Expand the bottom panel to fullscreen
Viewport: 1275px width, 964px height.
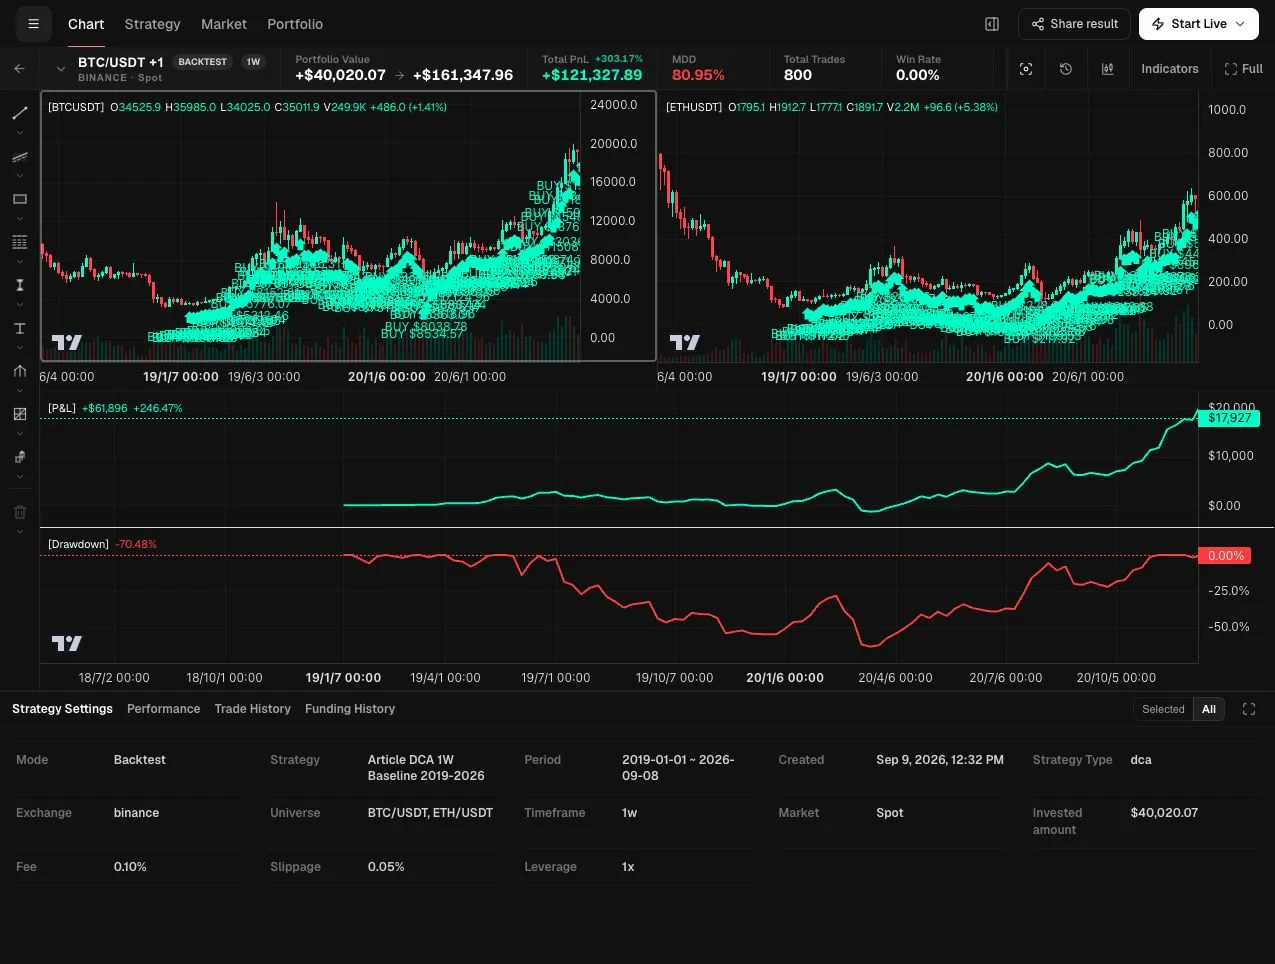tap(1249, 709)
